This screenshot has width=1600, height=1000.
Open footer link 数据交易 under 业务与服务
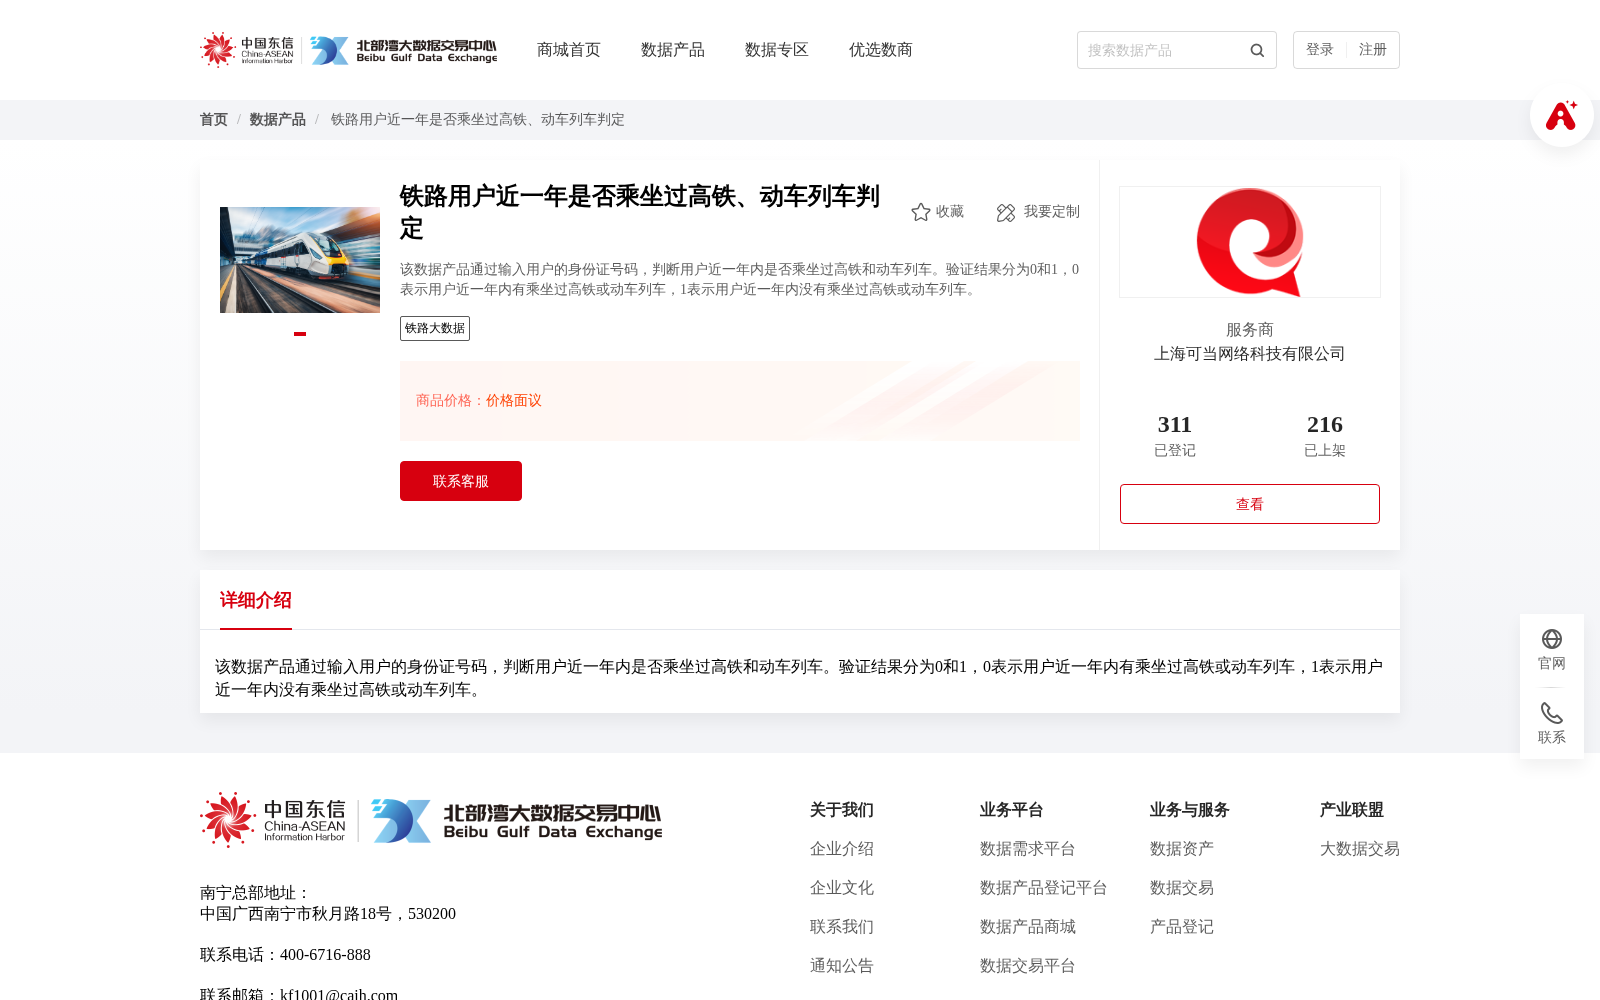click(x=1182, y=888)
